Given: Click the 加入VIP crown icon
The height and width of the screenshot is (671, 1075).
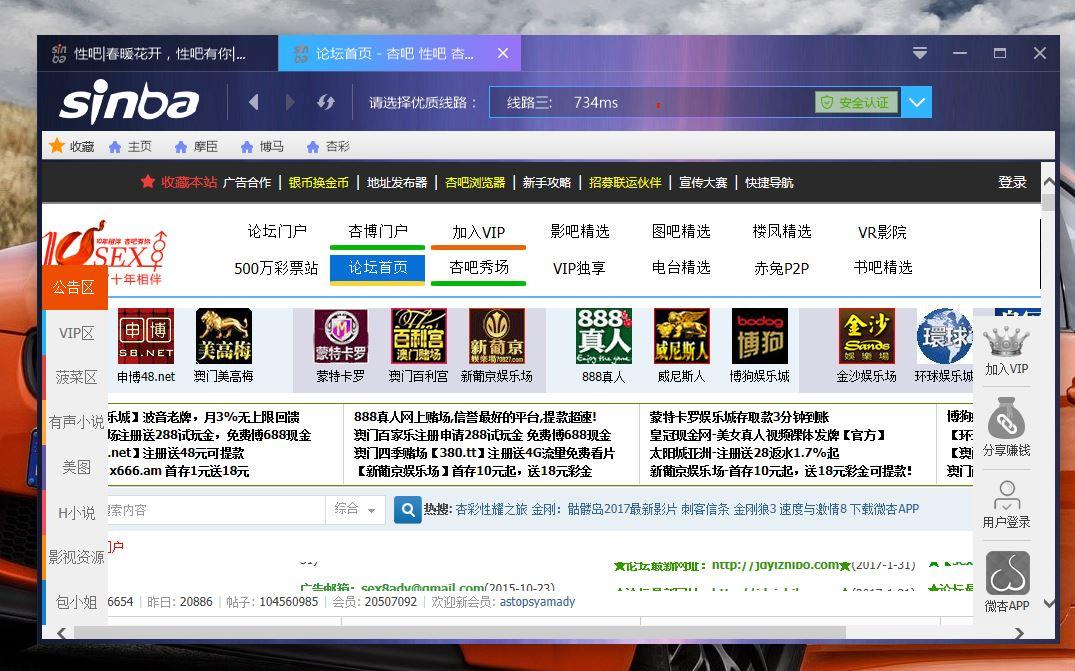Looking at the screenshot, I should pyautogui.click(x=1006, y=343).
